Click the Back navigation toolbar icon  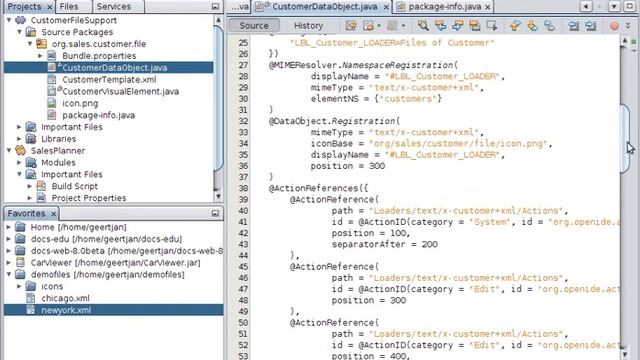pyautogui.click(x=369, y=26)
